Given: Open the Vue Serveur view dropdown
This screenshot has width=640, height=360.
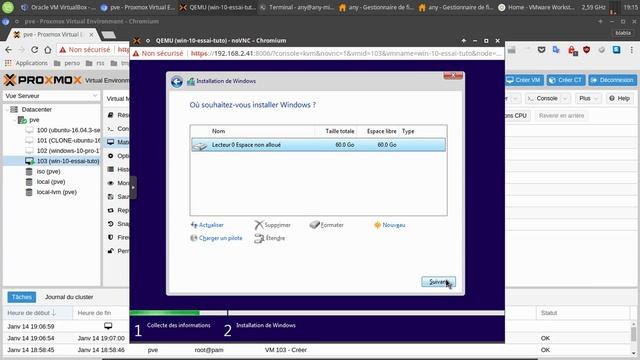Looking at the screenshot, I should pyautogui.click(x=51, y=96).
